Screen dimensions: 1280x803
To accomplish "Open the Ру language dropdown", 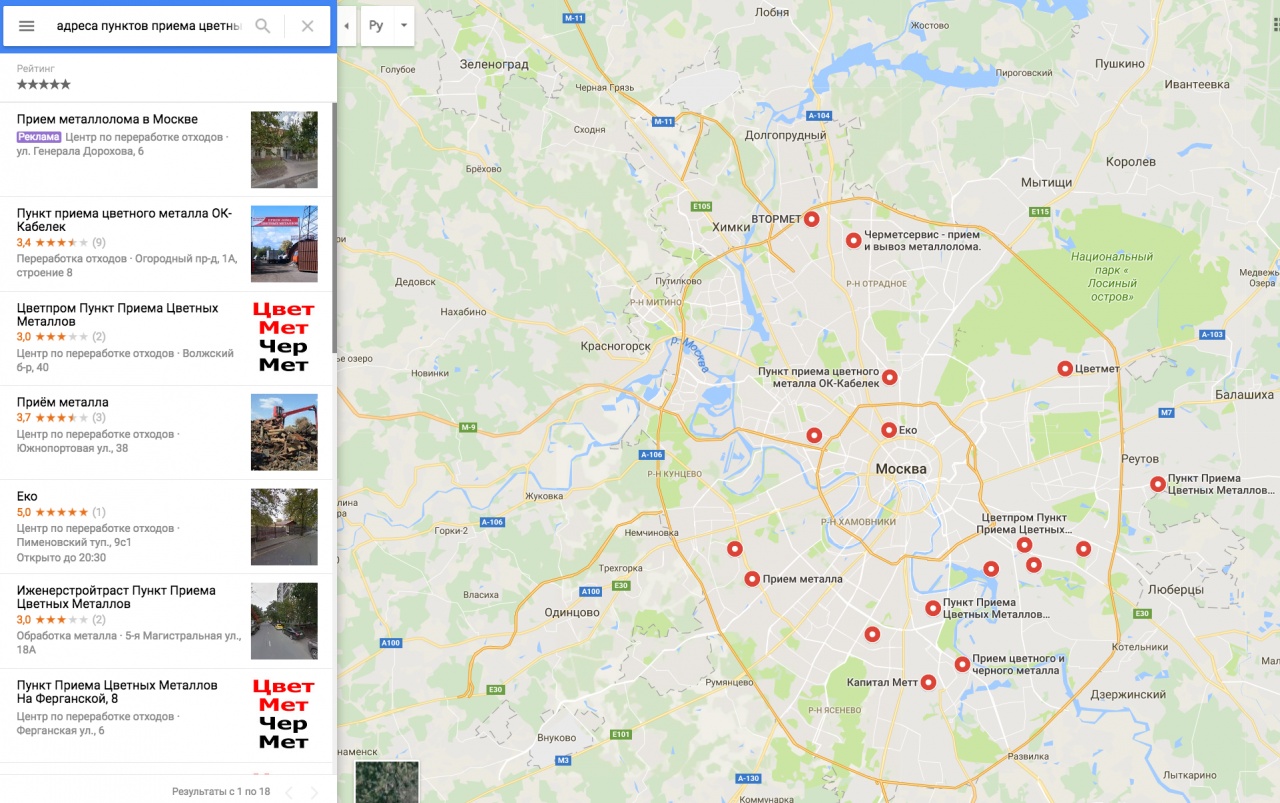I will click(x=388, y=26).
